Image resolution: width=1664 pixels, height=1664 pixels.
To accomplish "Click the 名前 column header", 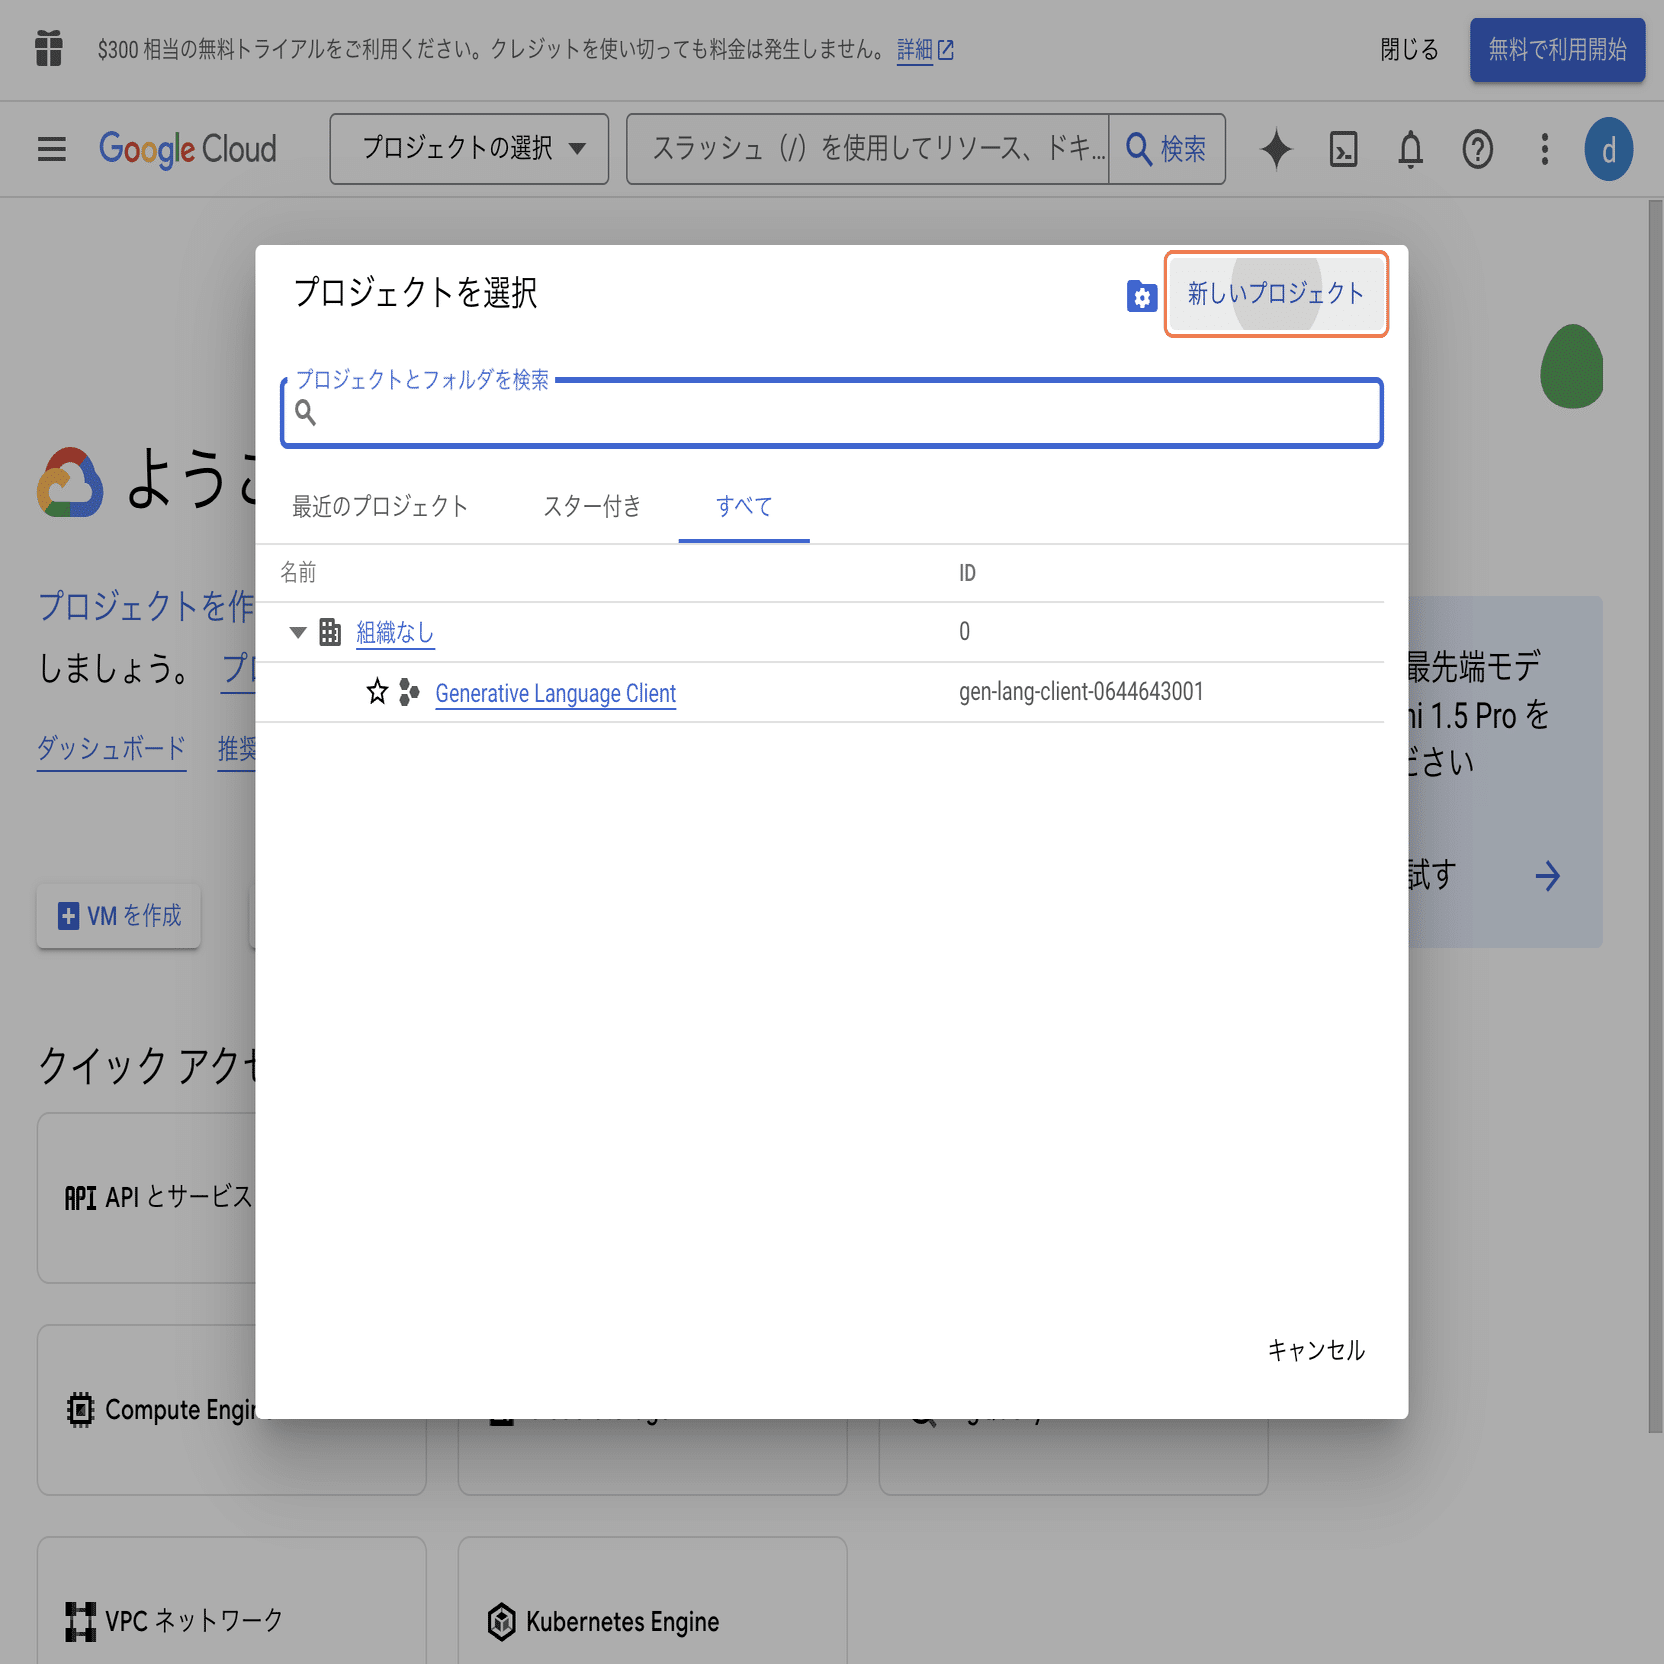I will pos(298,572).
